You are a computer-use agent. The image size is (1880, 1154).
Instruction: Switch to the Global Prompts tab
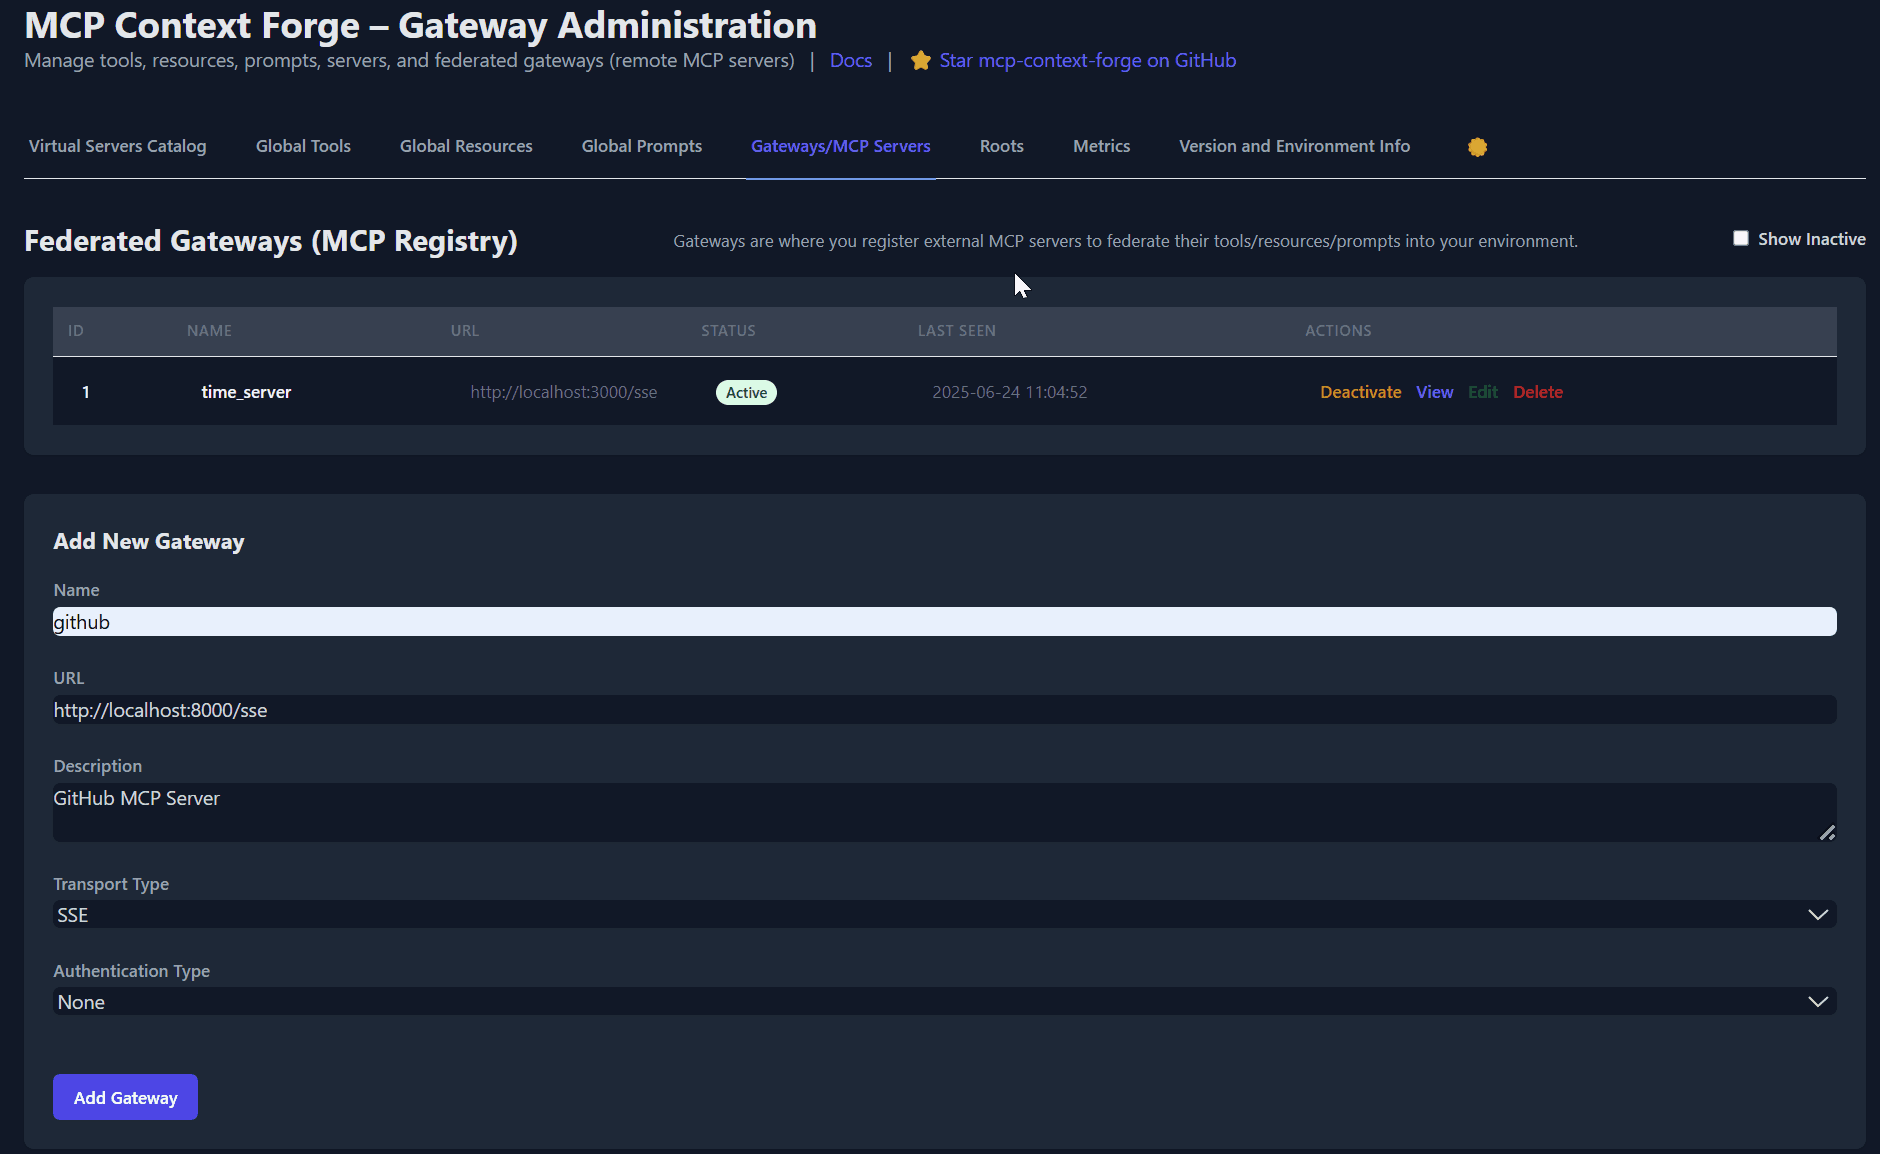[641, 146]
